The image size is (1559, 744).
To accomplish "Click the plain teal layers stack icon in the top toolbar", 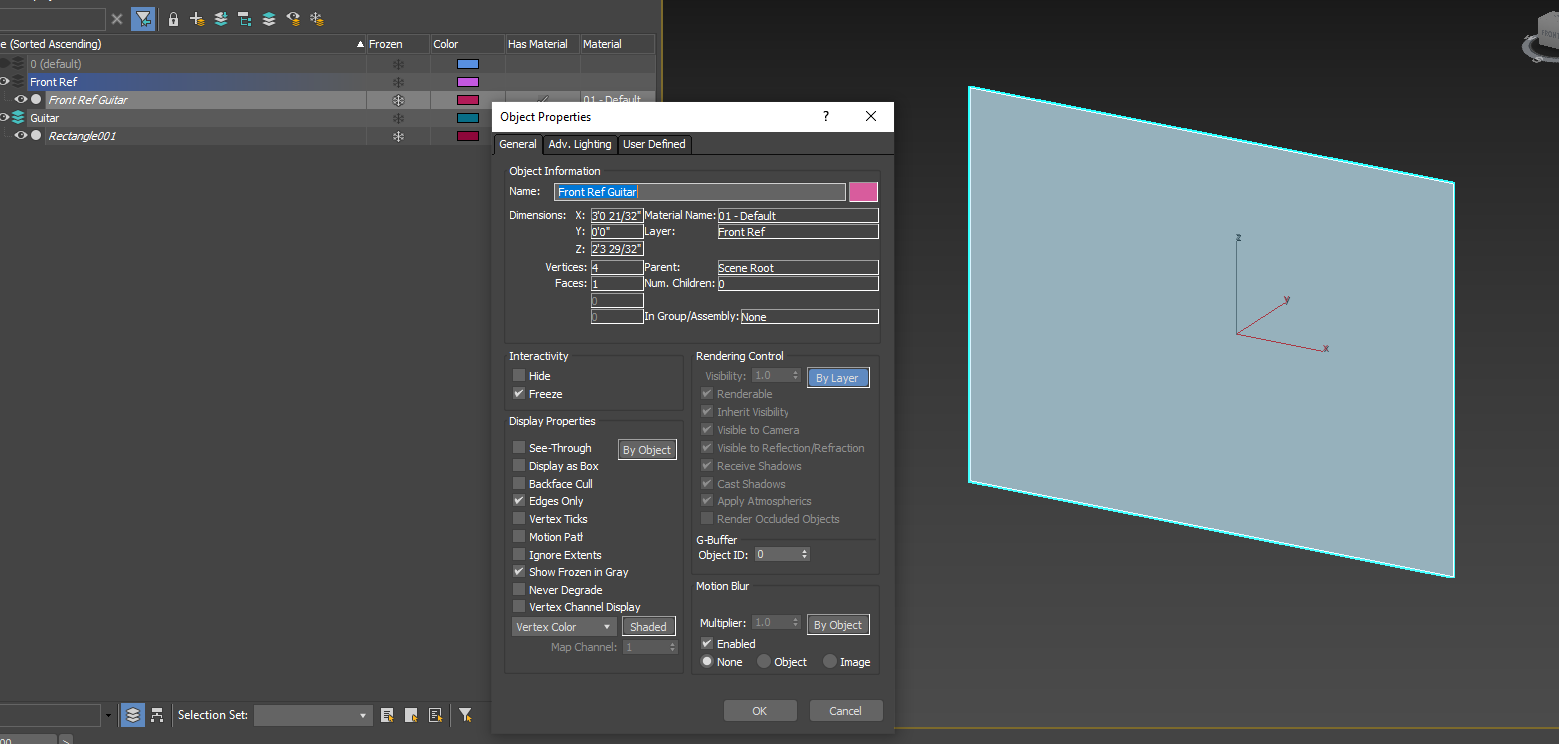I will [x=269, y=19].
